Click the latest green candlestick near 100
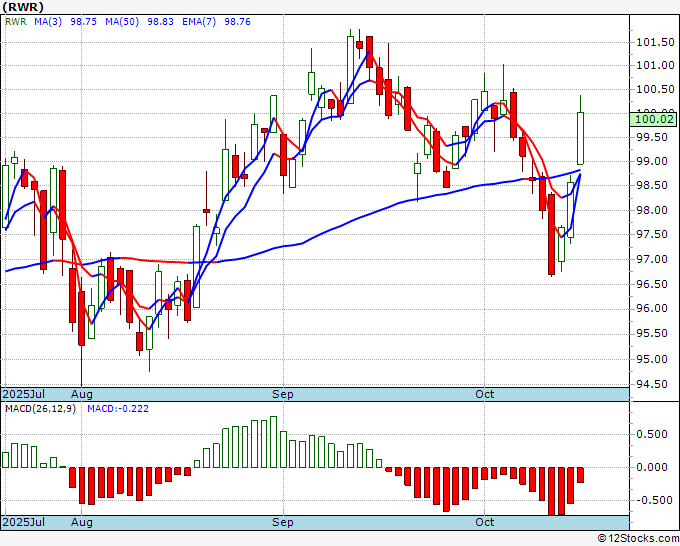 [580, 138]
